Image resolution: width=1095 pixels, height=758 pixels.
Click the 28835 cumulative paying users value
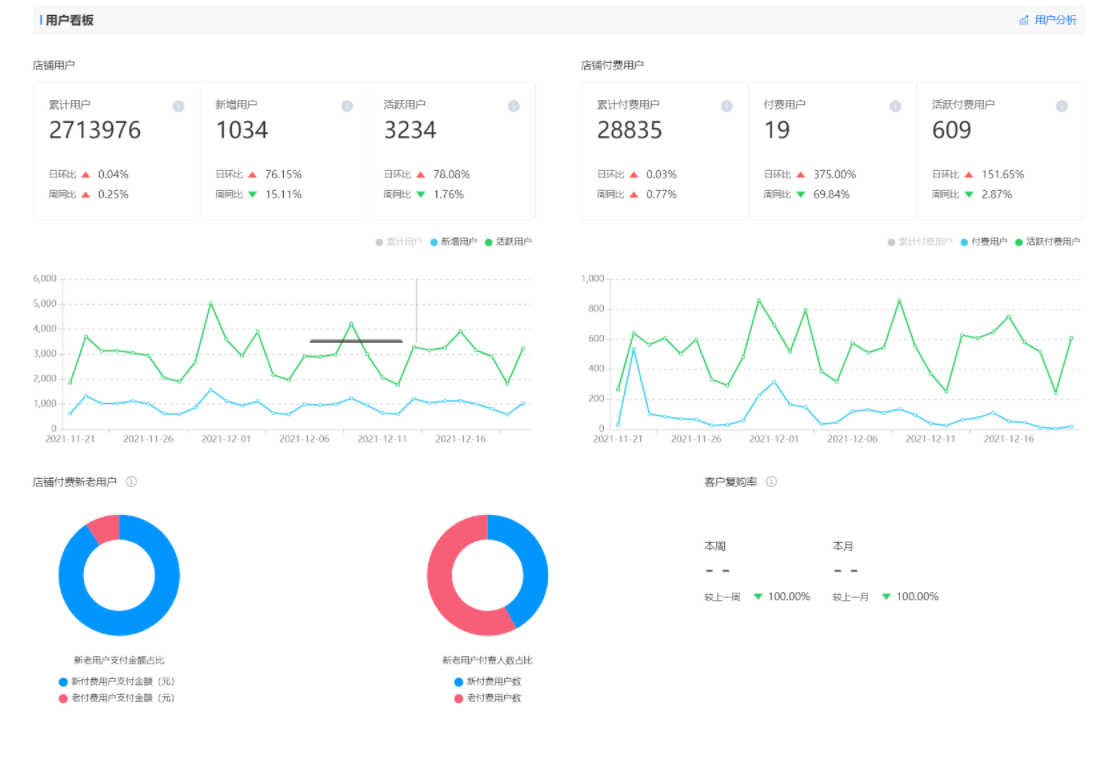pyautogui.click(x=629, y=130)
